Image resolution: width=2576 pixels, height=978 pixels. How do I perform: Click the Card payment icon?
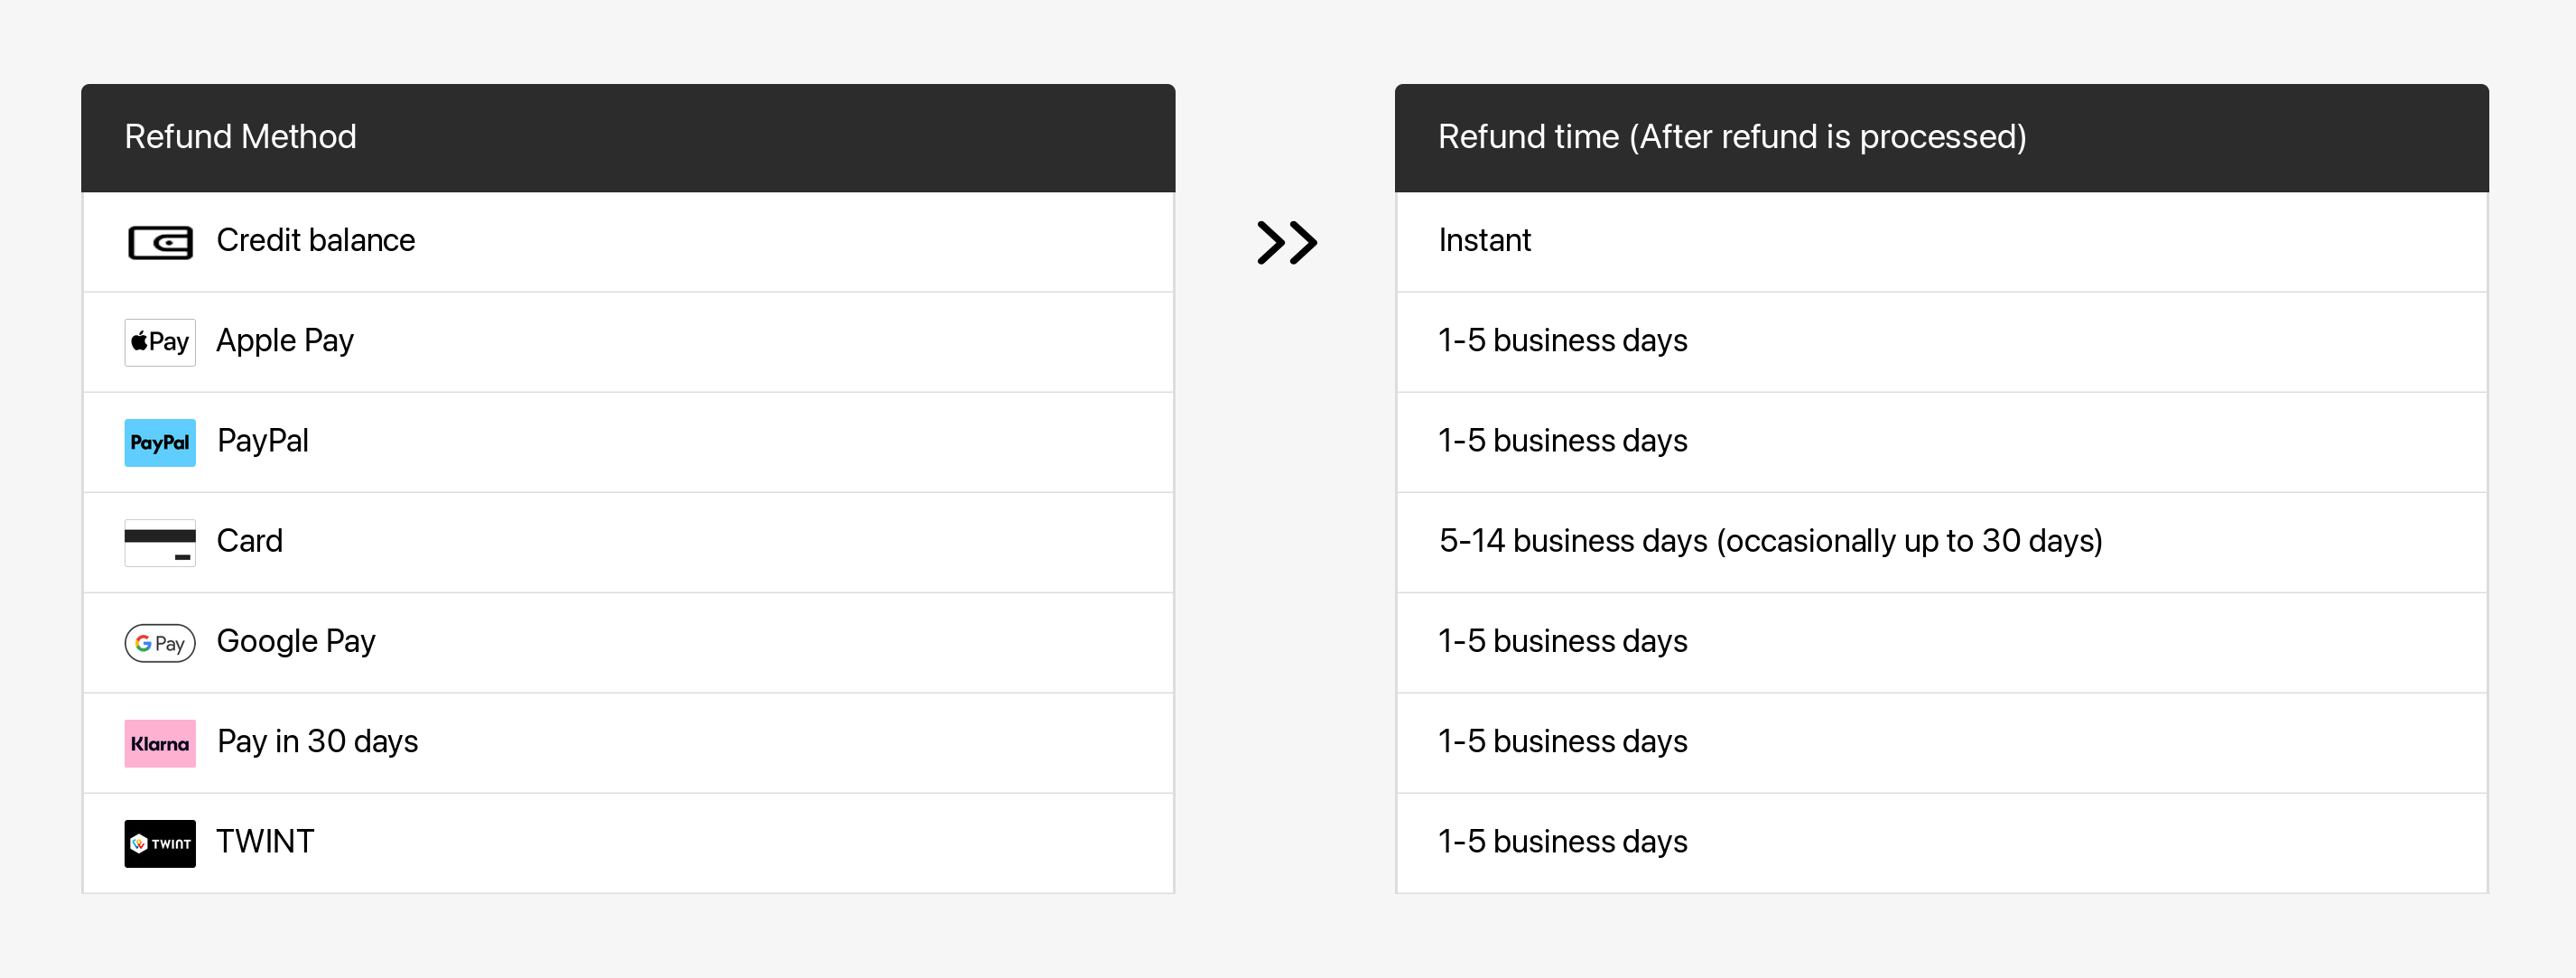coord(160,542)
